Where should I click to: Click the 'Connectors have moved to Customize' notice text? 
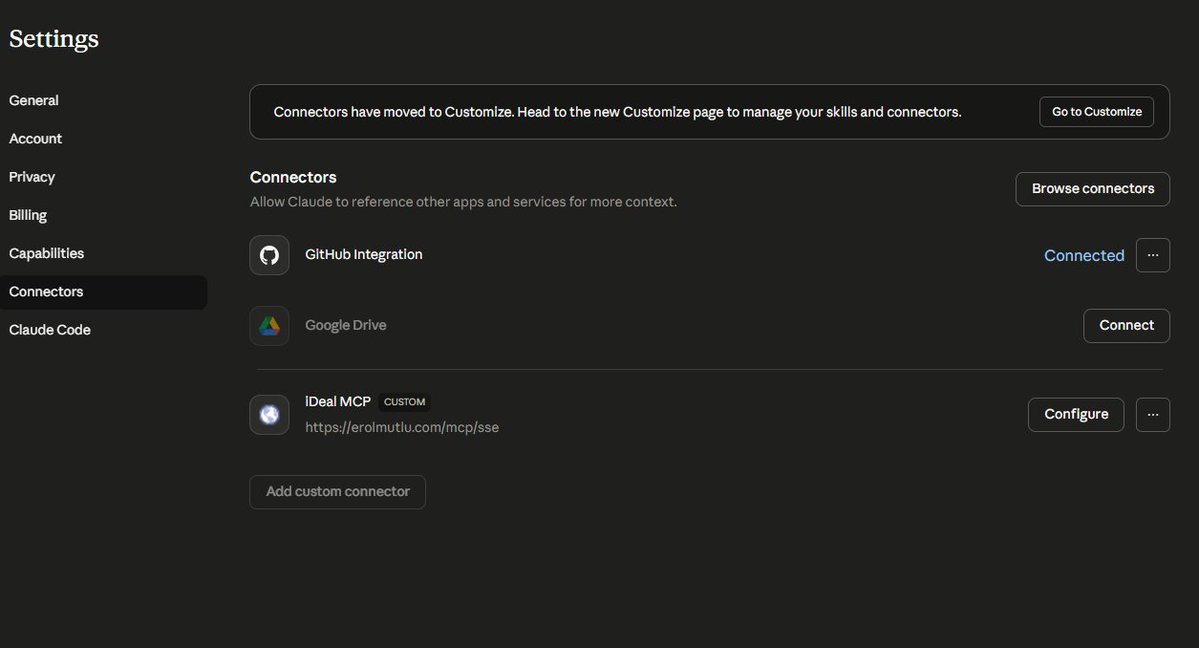point(617,112)
